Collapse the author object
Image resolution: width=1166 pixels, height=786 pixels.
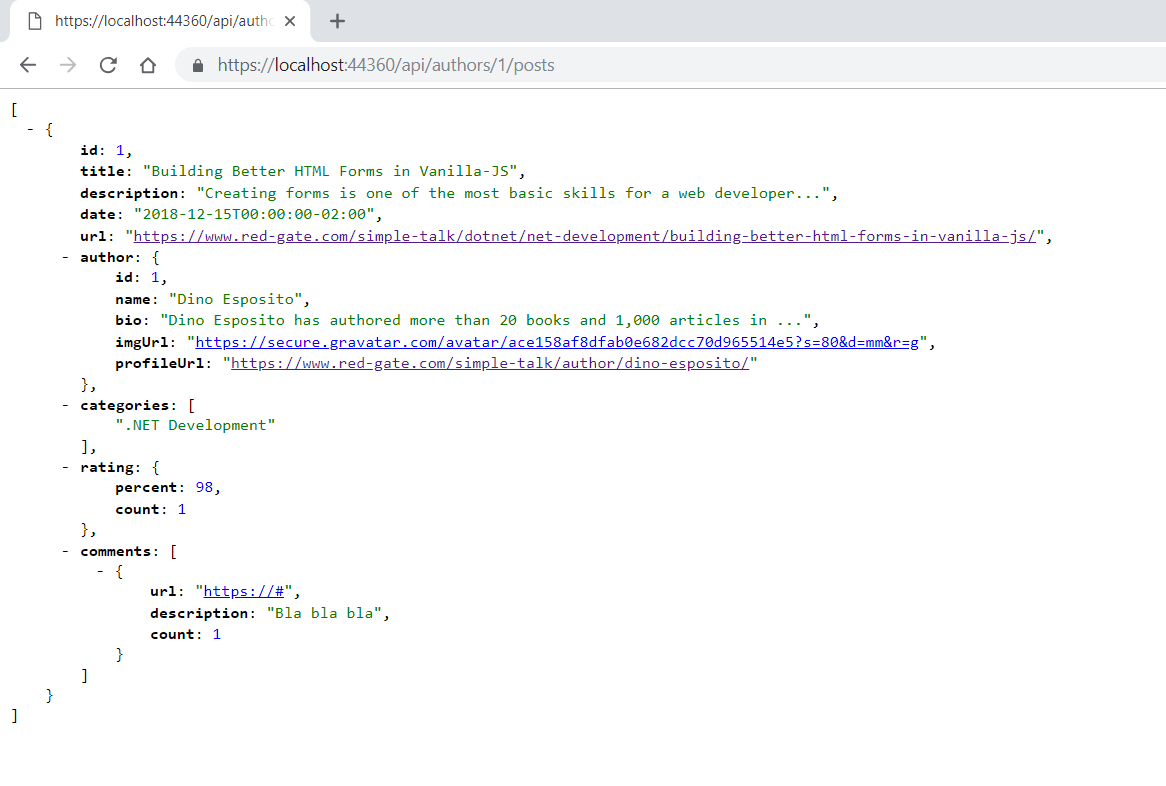click(x=66, y=257)
